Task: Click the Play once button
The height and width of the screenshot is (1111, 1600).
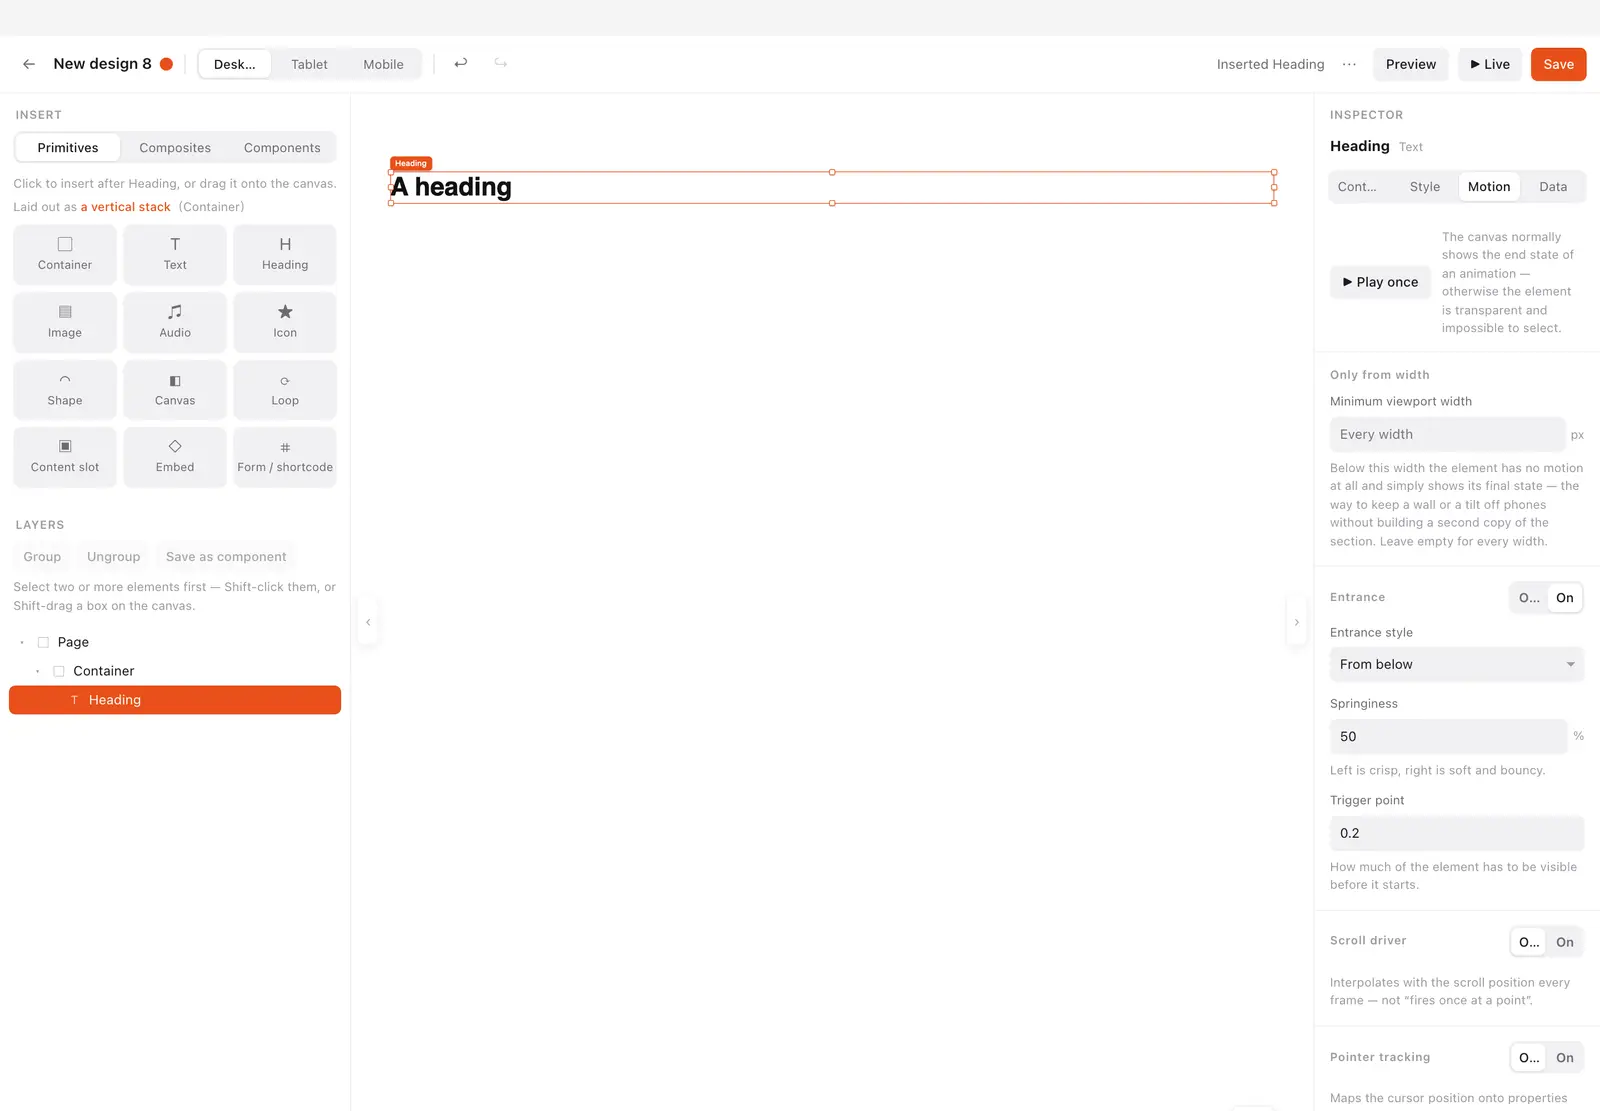Action: pos(1380,282)
